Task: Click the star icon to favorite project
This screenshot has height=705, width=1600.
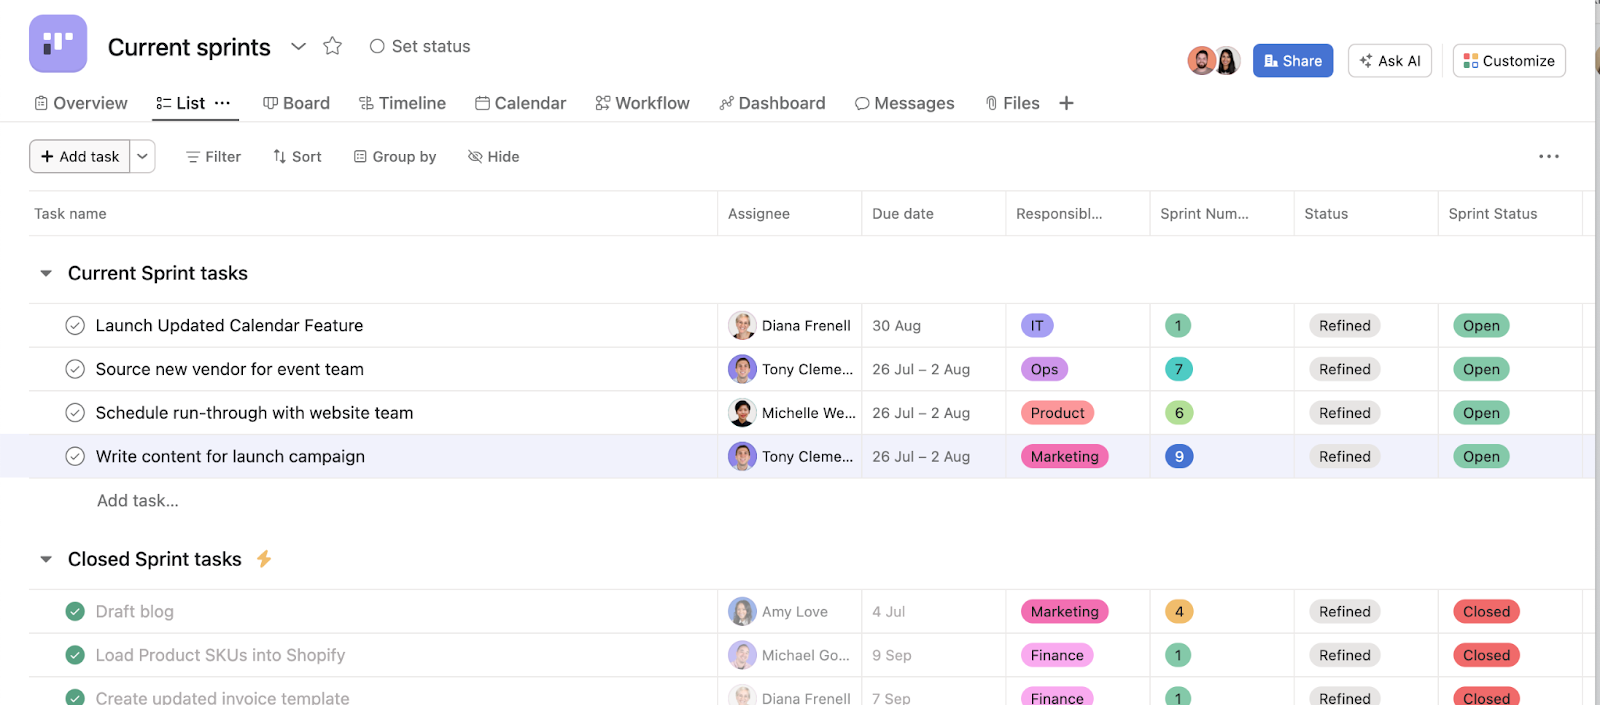Action: pos(333,46)
